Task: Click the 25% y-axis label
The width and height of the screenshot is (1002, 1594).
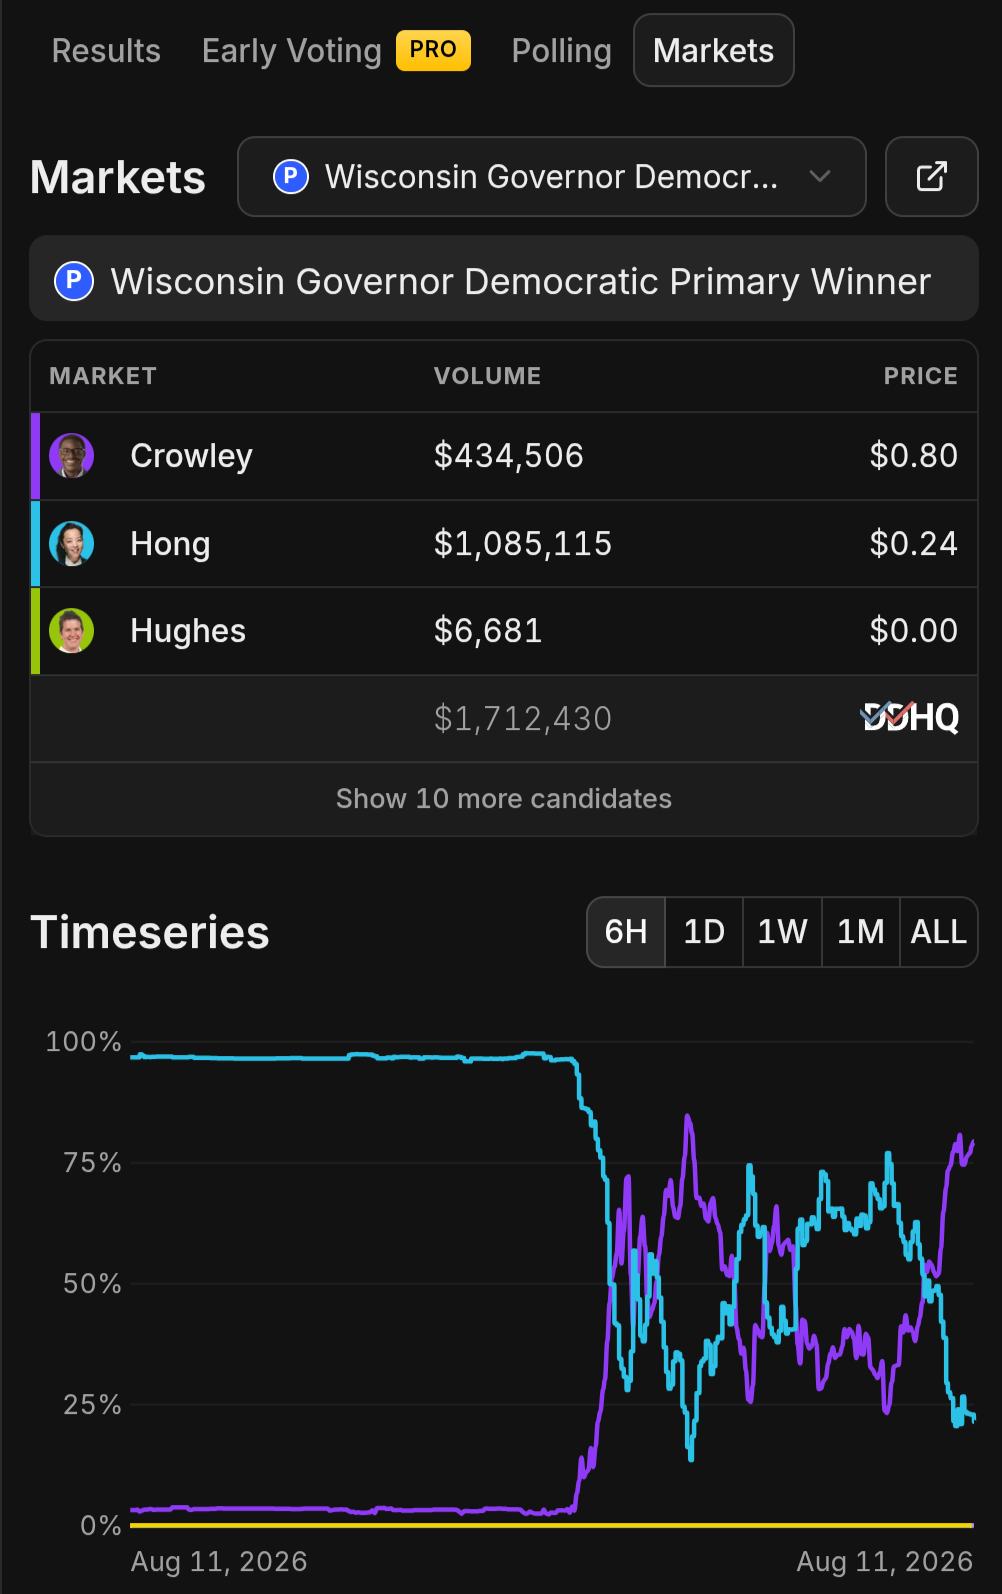Action: point(93,1405)
